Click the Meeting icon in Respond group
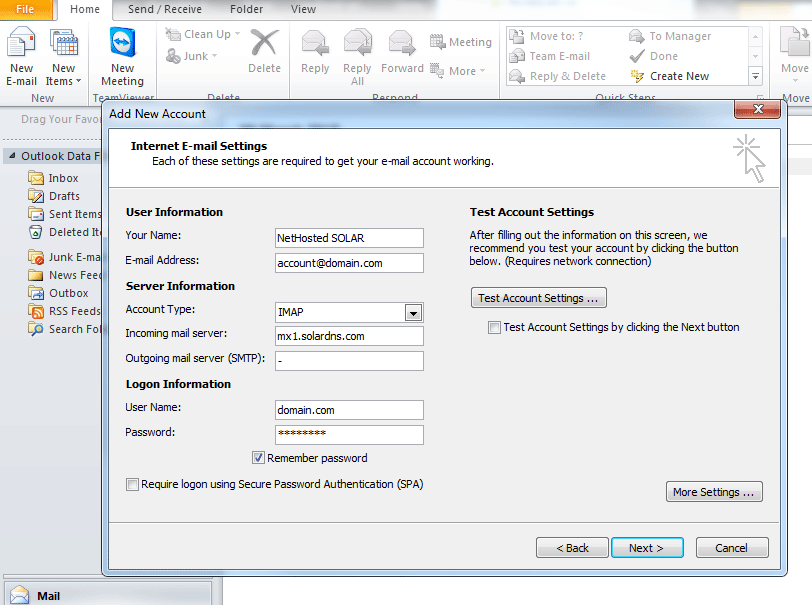The image size is (812, 605). pos(437,41)
